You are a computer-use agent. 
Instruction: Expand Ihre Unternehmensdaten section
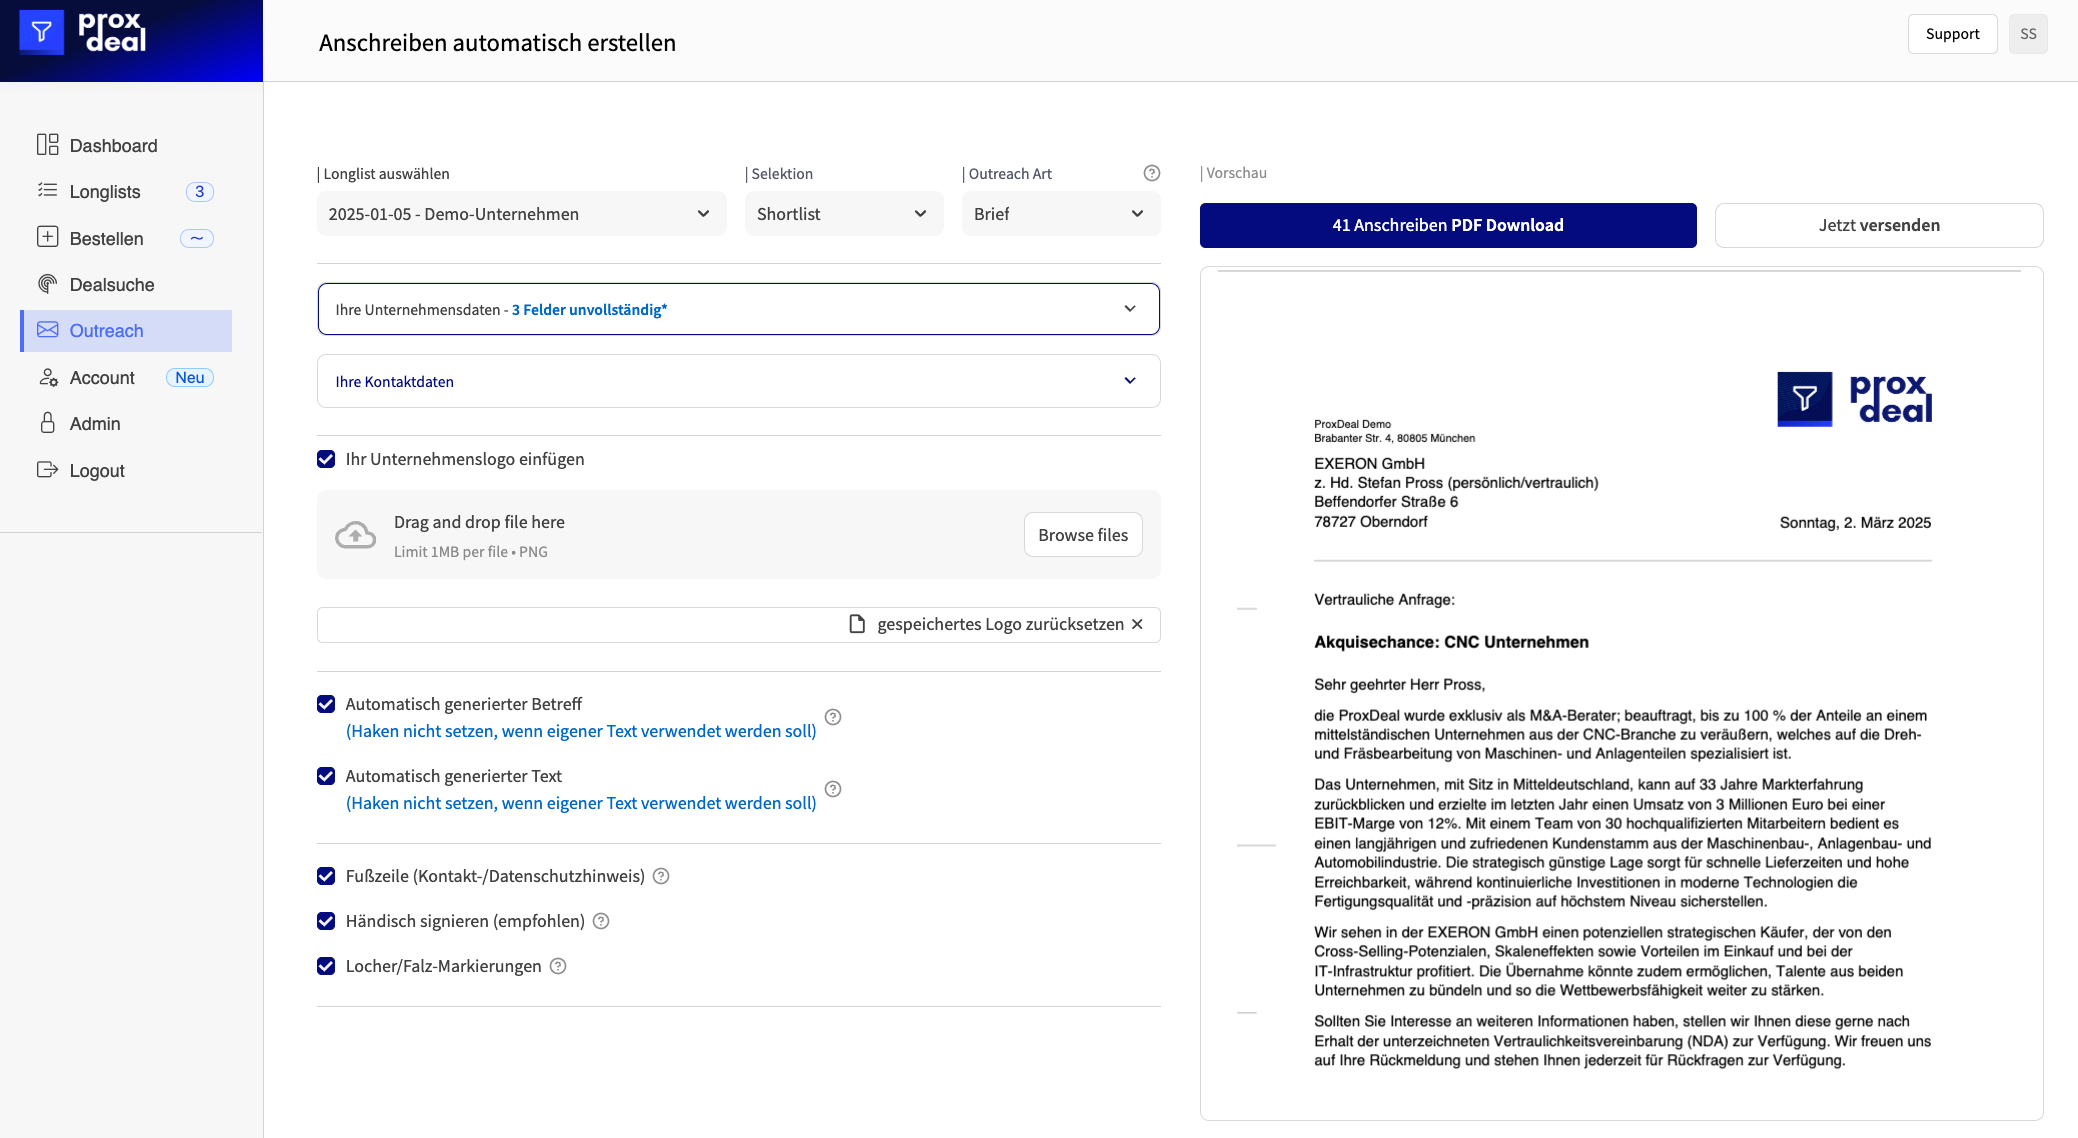pyautogui.click(x=738, y=309)
